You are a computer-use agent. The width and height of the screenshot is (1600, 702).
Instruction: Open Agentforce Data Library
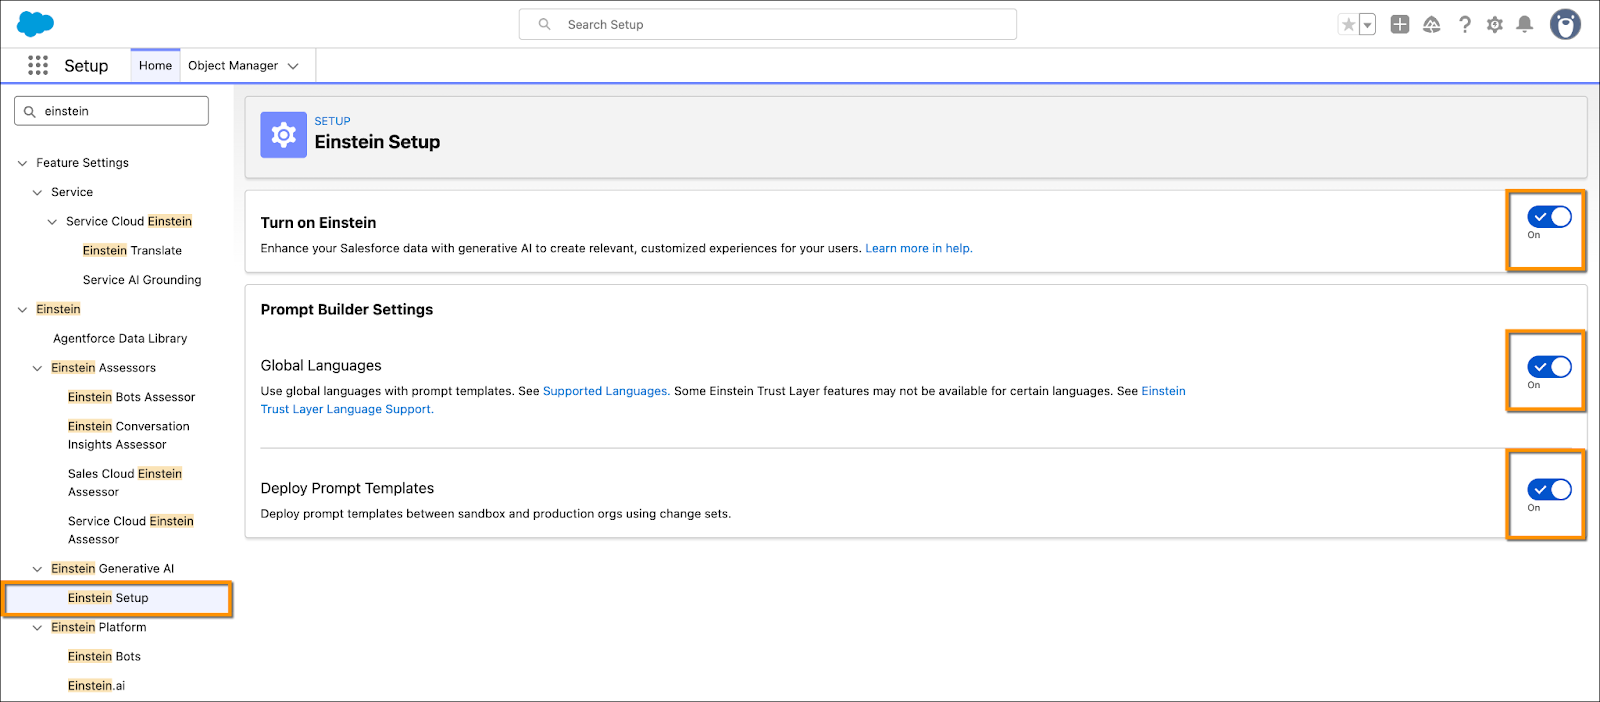[120, 338]
